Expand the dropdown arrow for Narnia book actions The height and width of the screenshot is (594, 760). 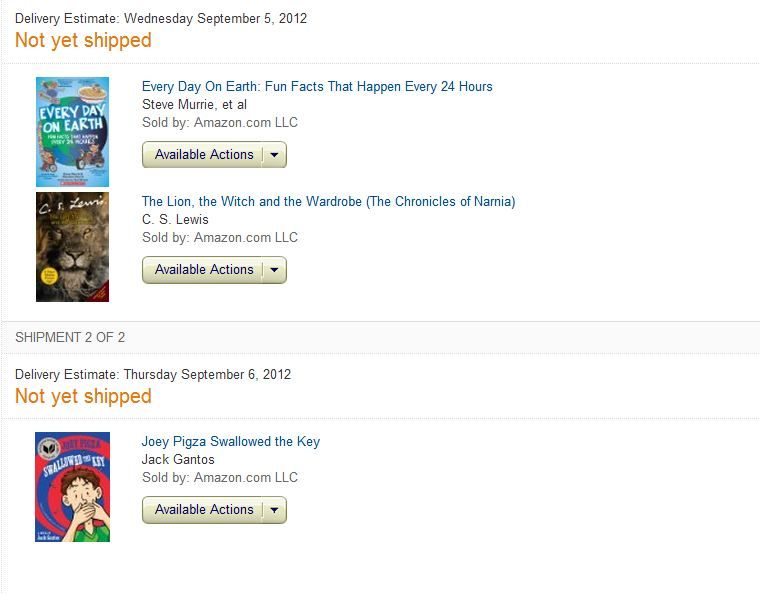coord(275,270)
